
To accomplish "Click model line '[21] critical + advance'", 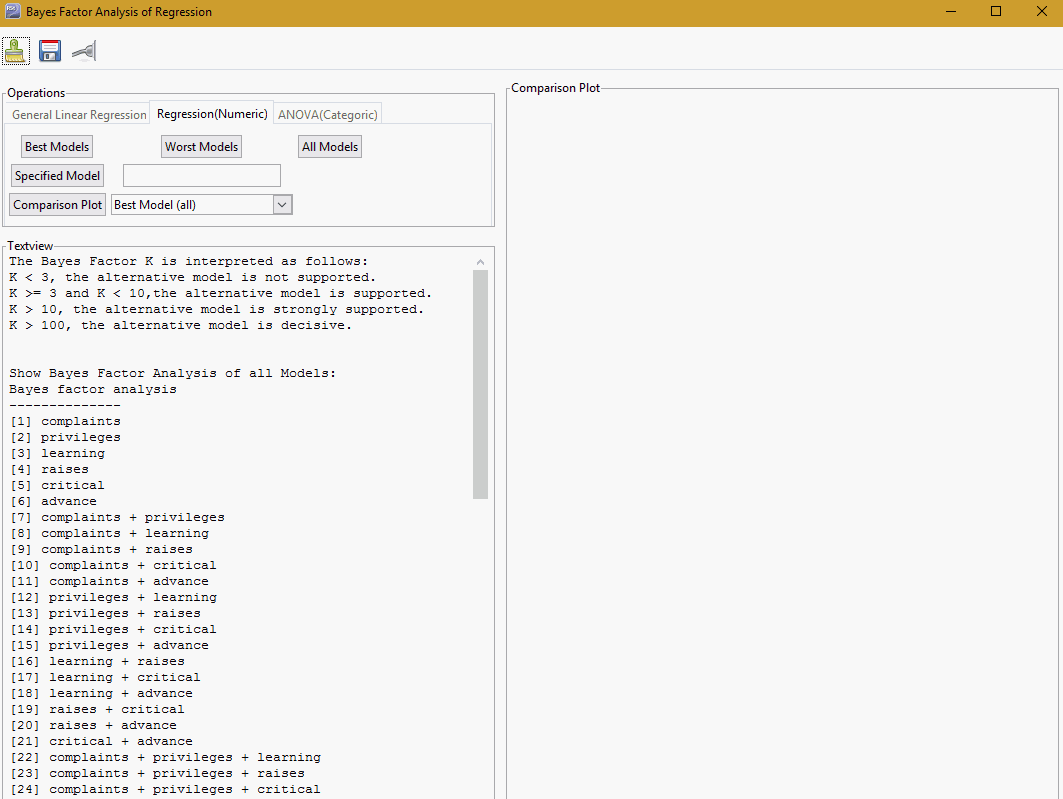I will (x=101, y=742).
